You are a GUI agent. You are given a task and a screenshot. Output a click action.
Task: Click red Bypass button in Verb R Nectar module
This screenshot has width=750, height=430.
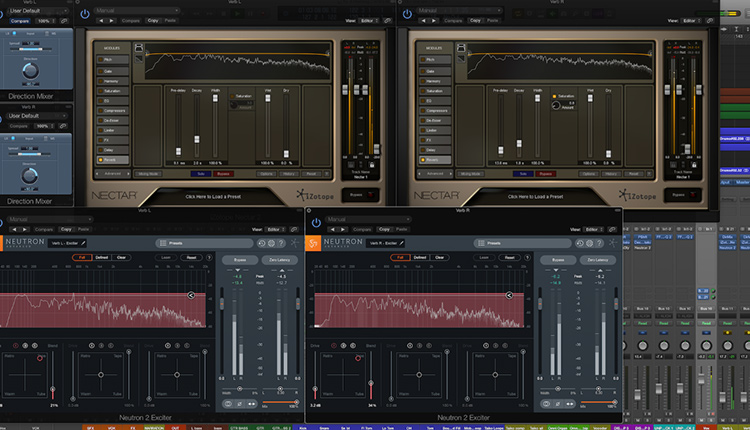tap(546, 174)
